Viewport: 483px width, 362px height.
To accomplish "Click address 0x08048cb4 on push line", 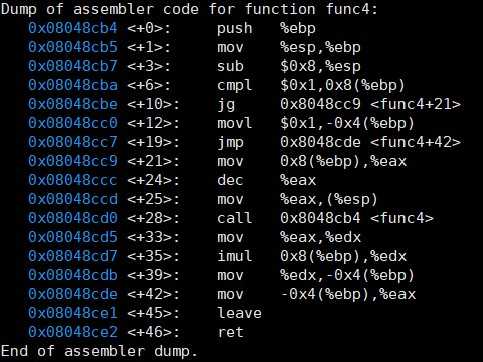I will coord(73,28).
